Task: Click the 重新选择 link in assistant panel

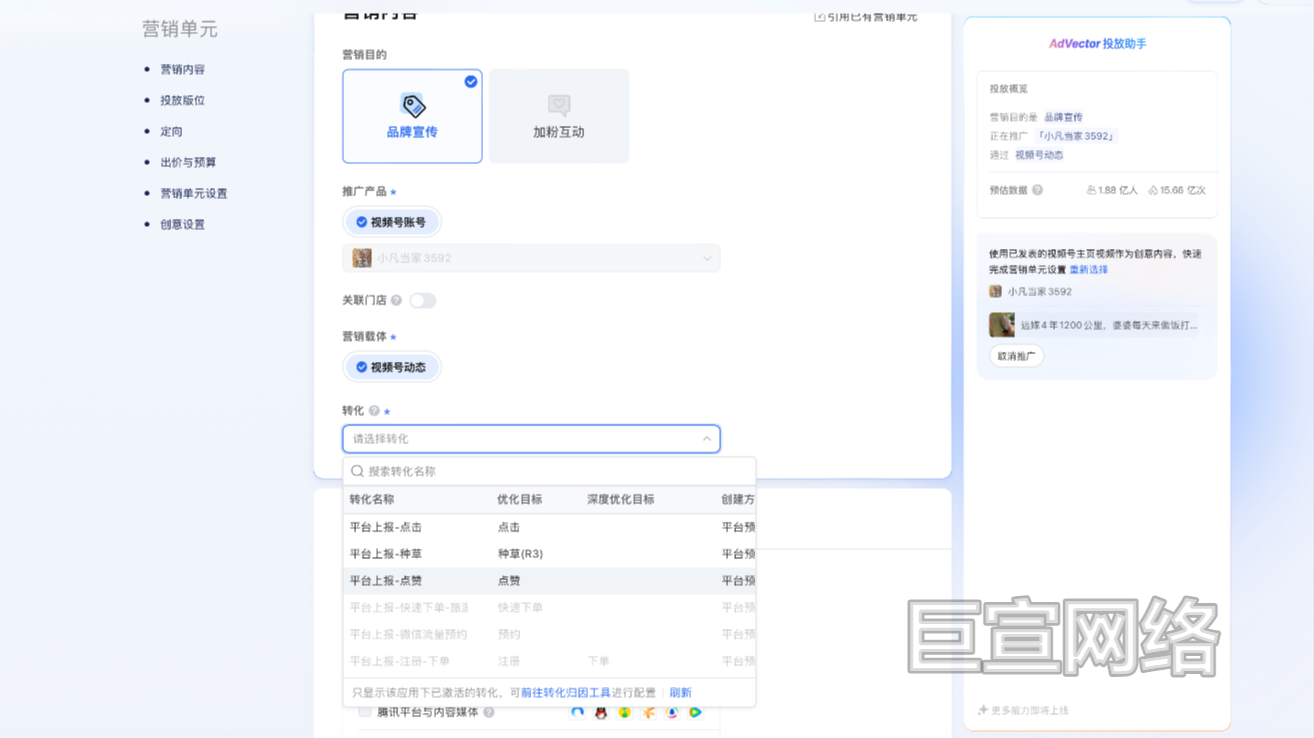Action: 1088,270
